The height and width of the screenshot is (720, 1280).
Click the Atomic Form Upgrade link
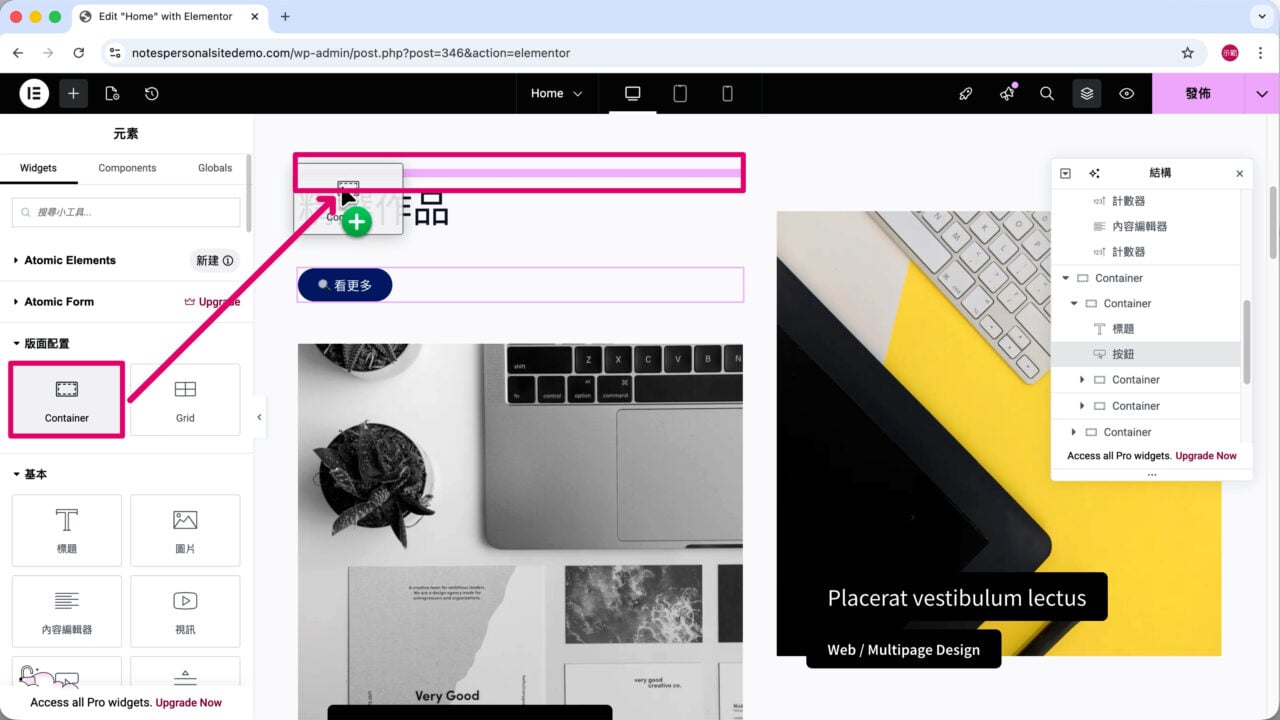(212, 301)
